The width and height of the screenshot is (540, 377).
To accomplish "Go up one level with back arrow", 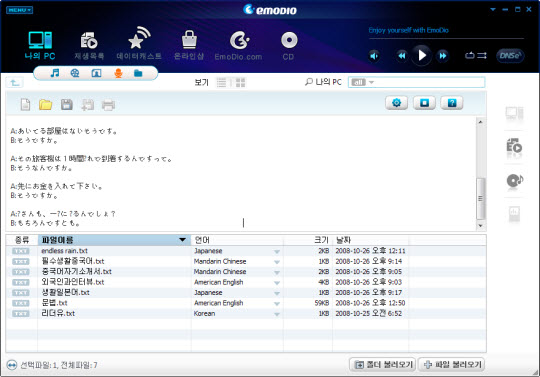I will click(x=15, y=83).
